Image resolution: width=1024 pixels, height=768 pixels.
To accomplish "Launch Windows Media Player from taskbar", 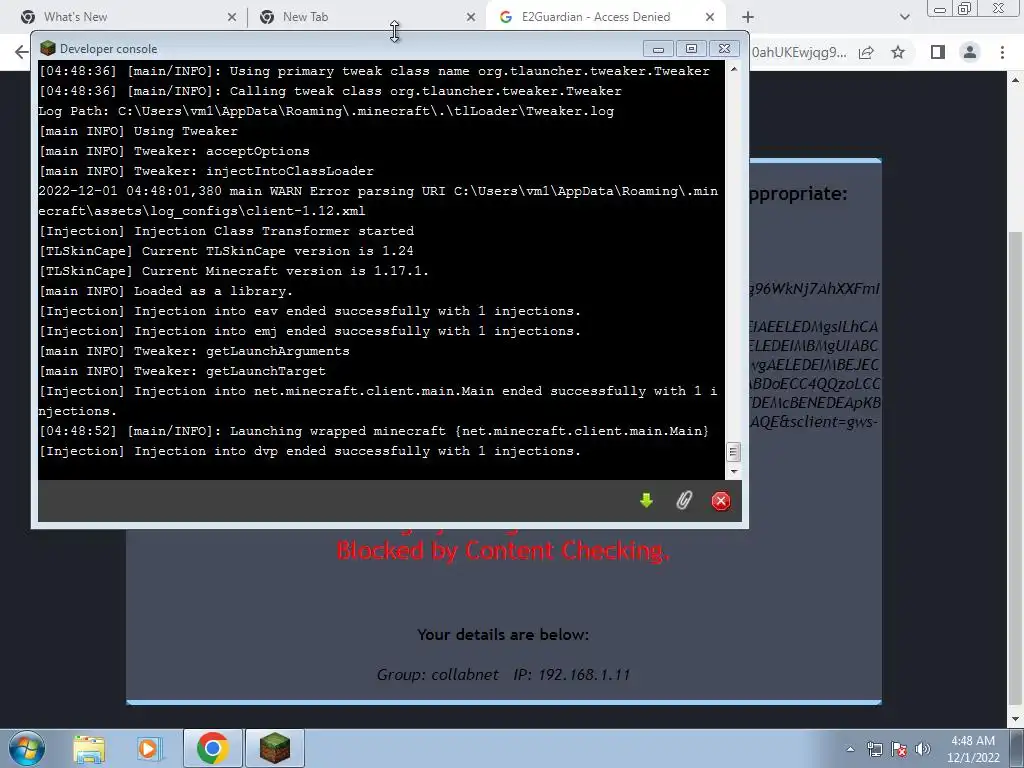I will click(x=148, y=748).
